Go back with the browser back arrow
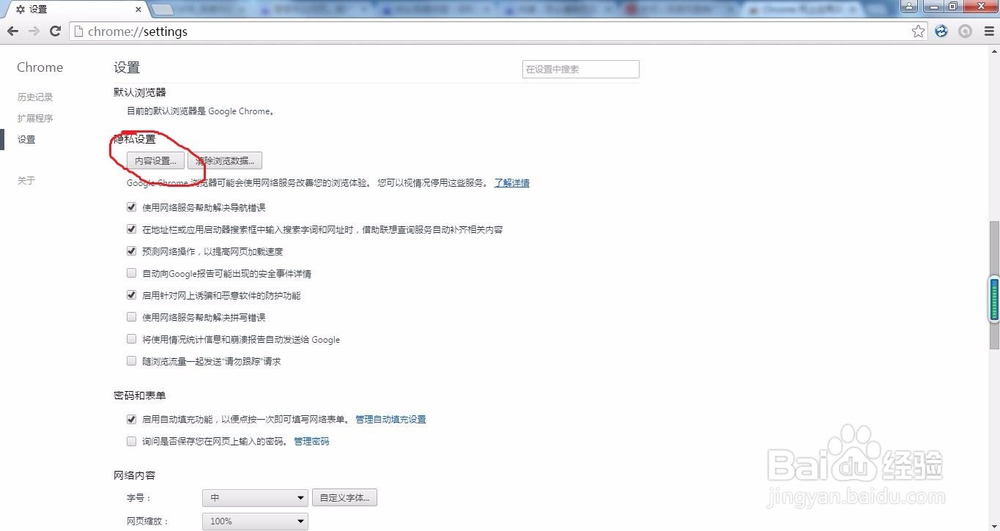1000x531 pixels. pyautogui.click(x=13, y=31)
